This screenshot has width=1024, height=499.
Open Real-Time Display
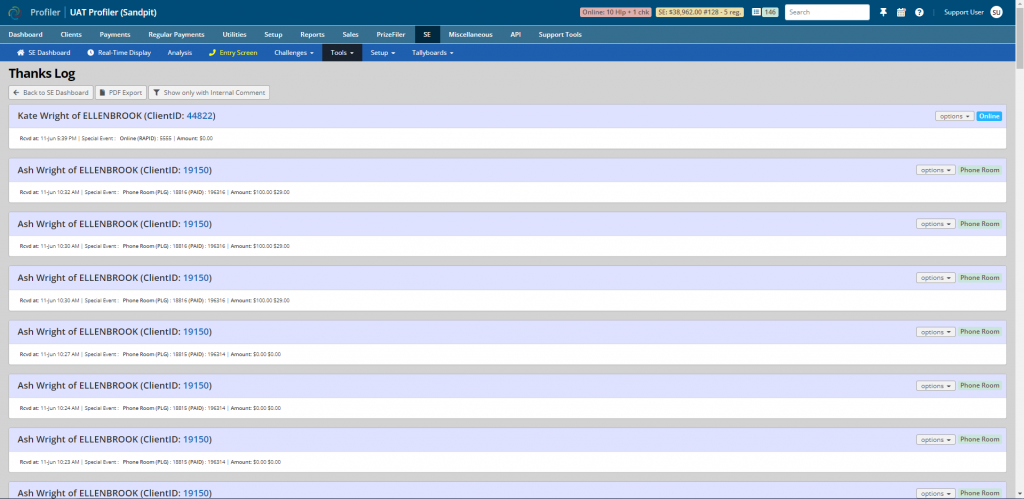pos(119,53)
